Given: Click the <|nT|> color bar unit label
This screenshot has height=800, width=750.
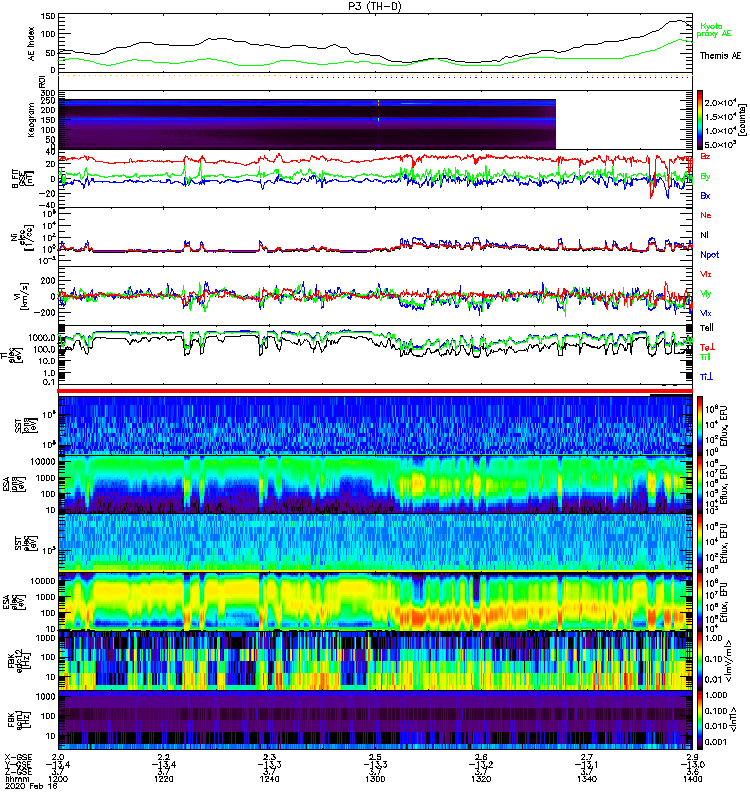Looking at the screenshot, I should [734, 719].
